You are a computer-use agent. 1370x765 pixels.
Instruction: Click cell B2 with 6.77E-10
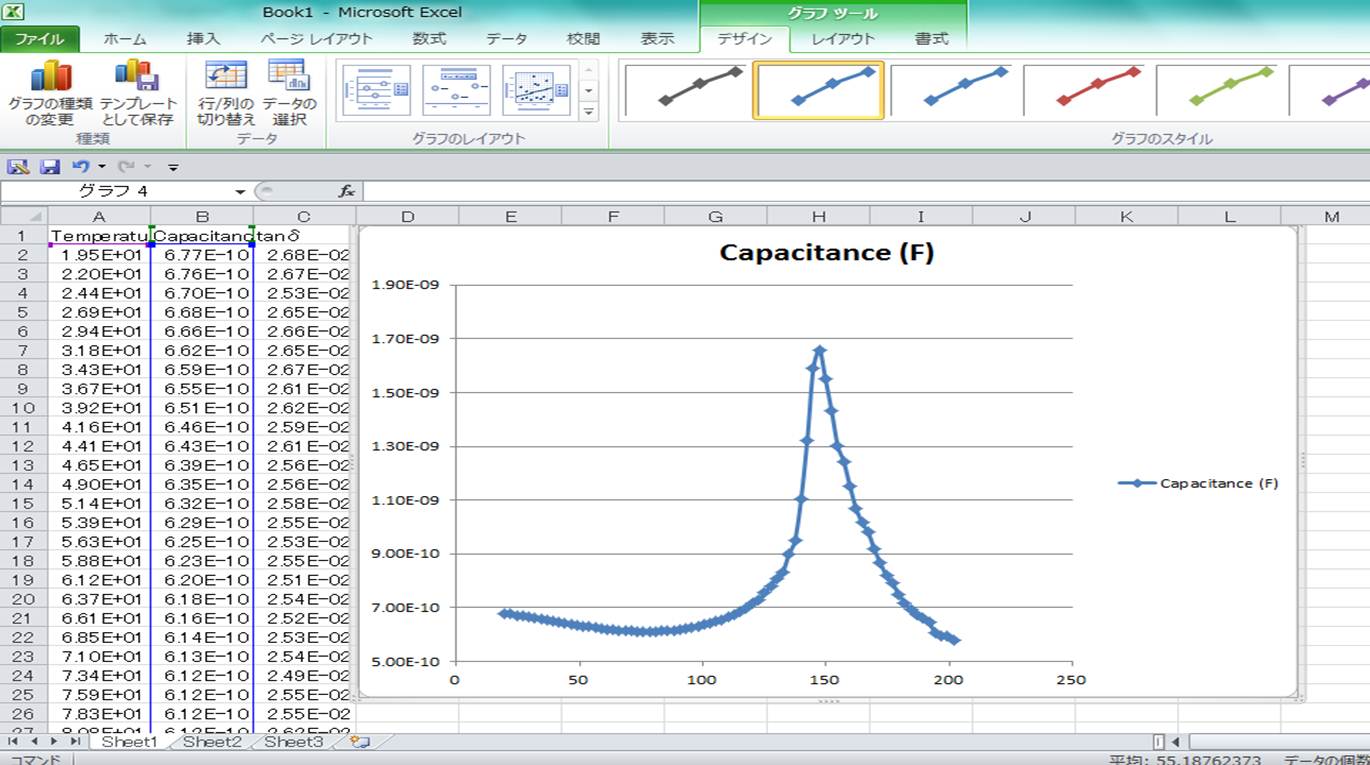coord(202,255)
